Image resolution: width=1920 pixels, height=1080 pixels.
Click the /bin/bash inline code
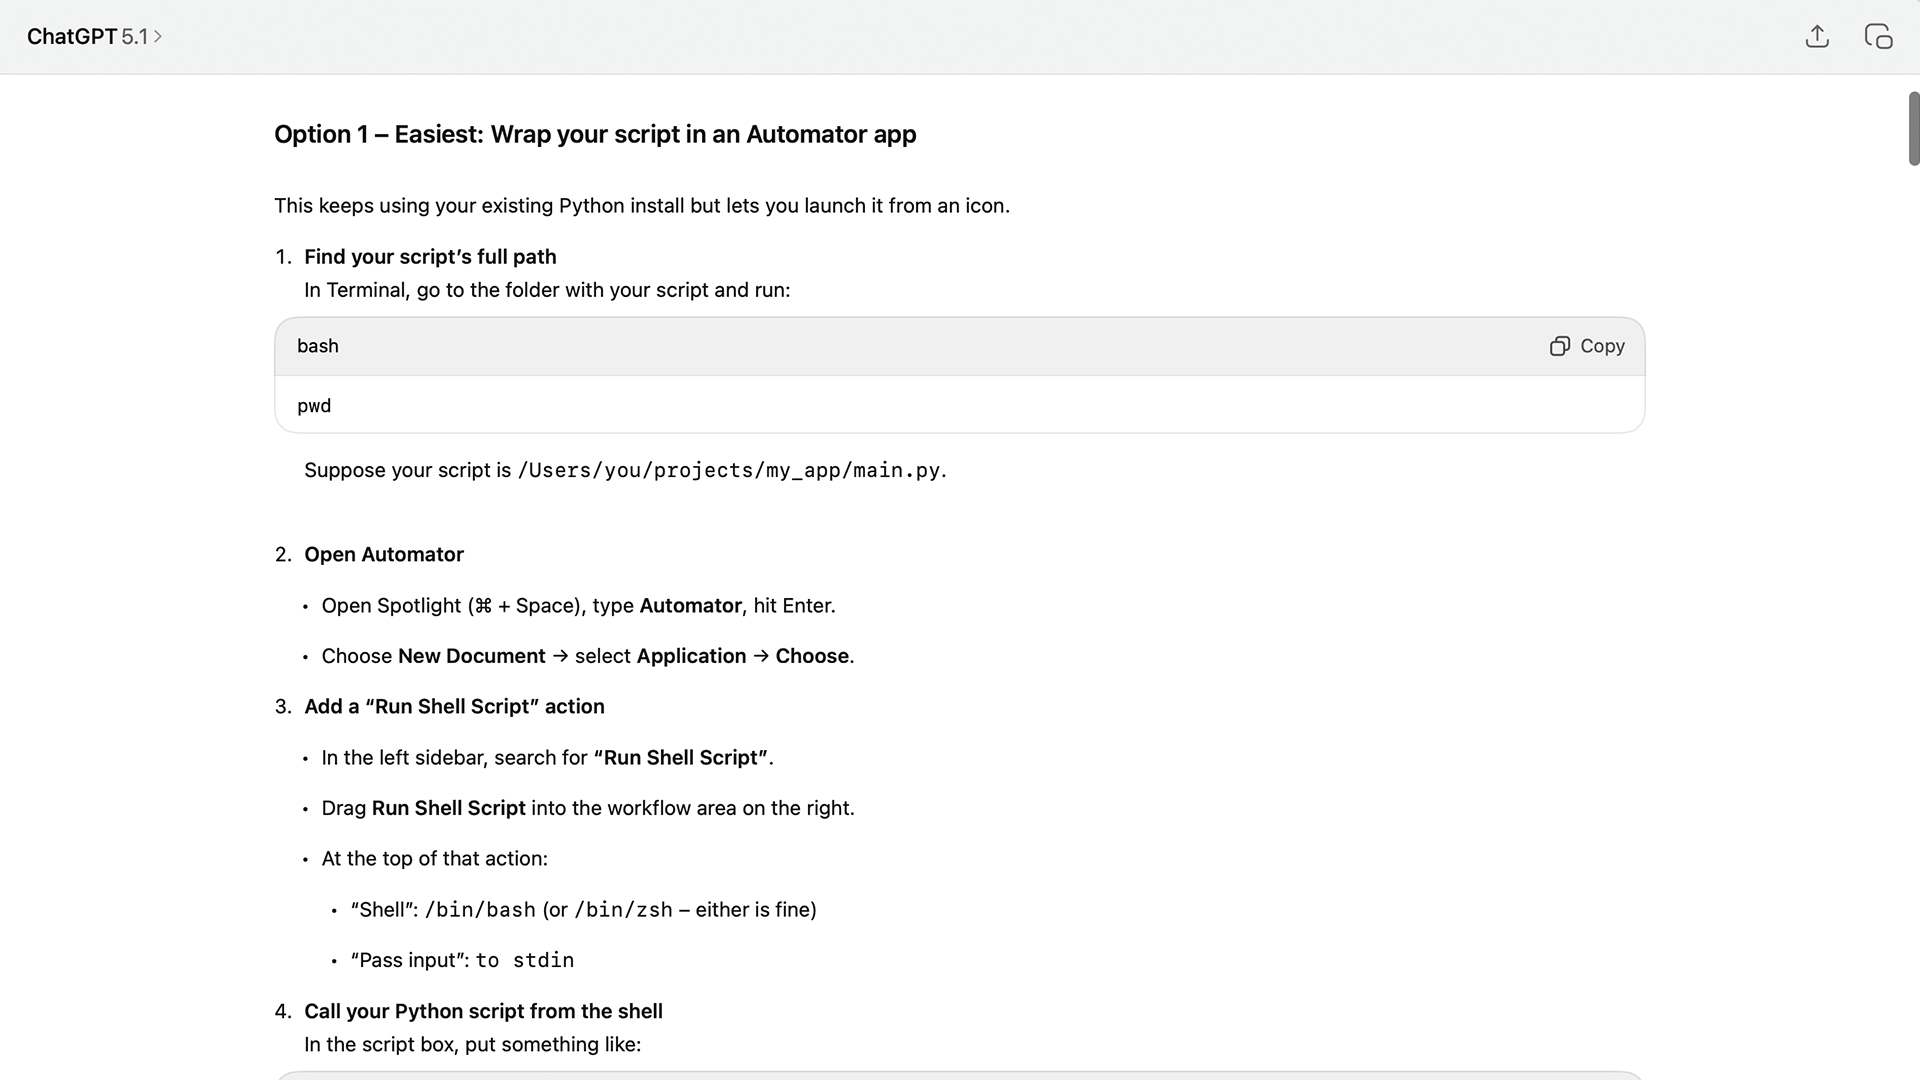pyautogui.click(x=480, y=910)
